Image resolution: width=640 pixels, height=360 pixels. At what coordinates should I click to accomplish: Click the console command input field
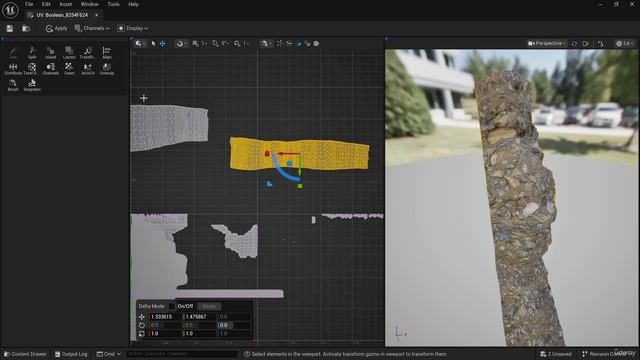(x=182, y=354)
